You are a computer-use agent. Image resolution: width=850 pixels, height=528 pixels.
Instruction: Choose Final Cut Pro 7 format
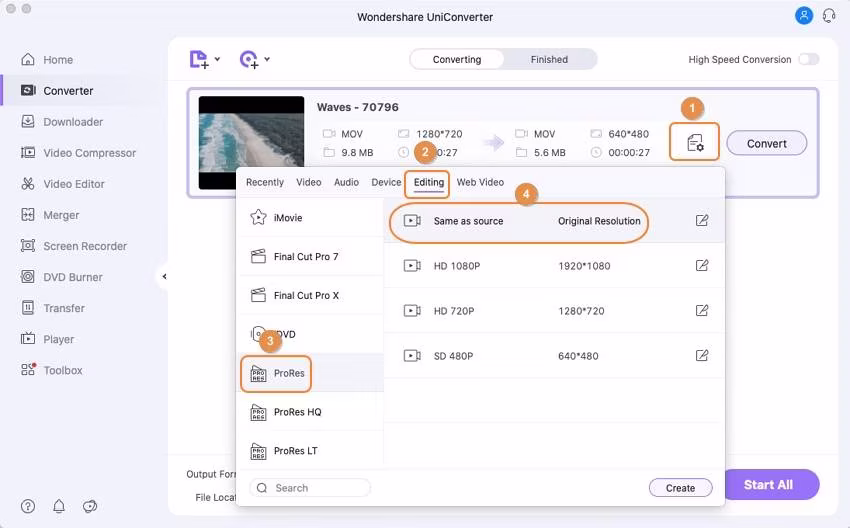pos(311,256)
